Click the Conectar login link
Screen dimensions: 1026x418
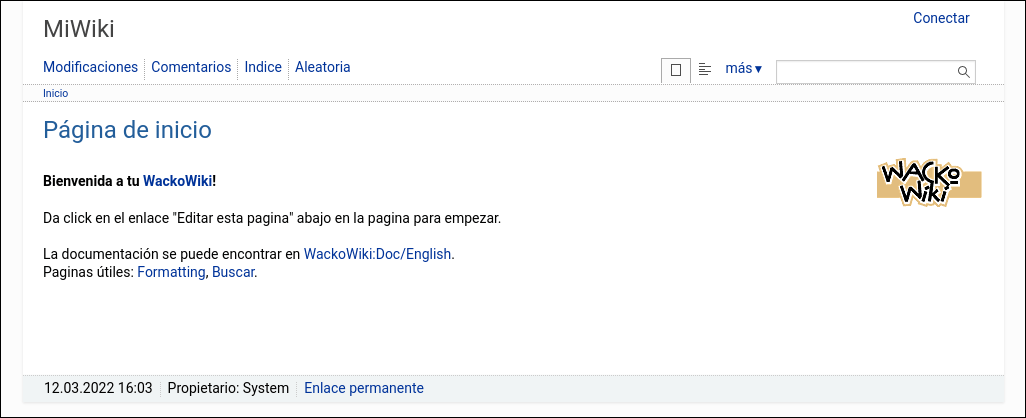tap(941, 18)
